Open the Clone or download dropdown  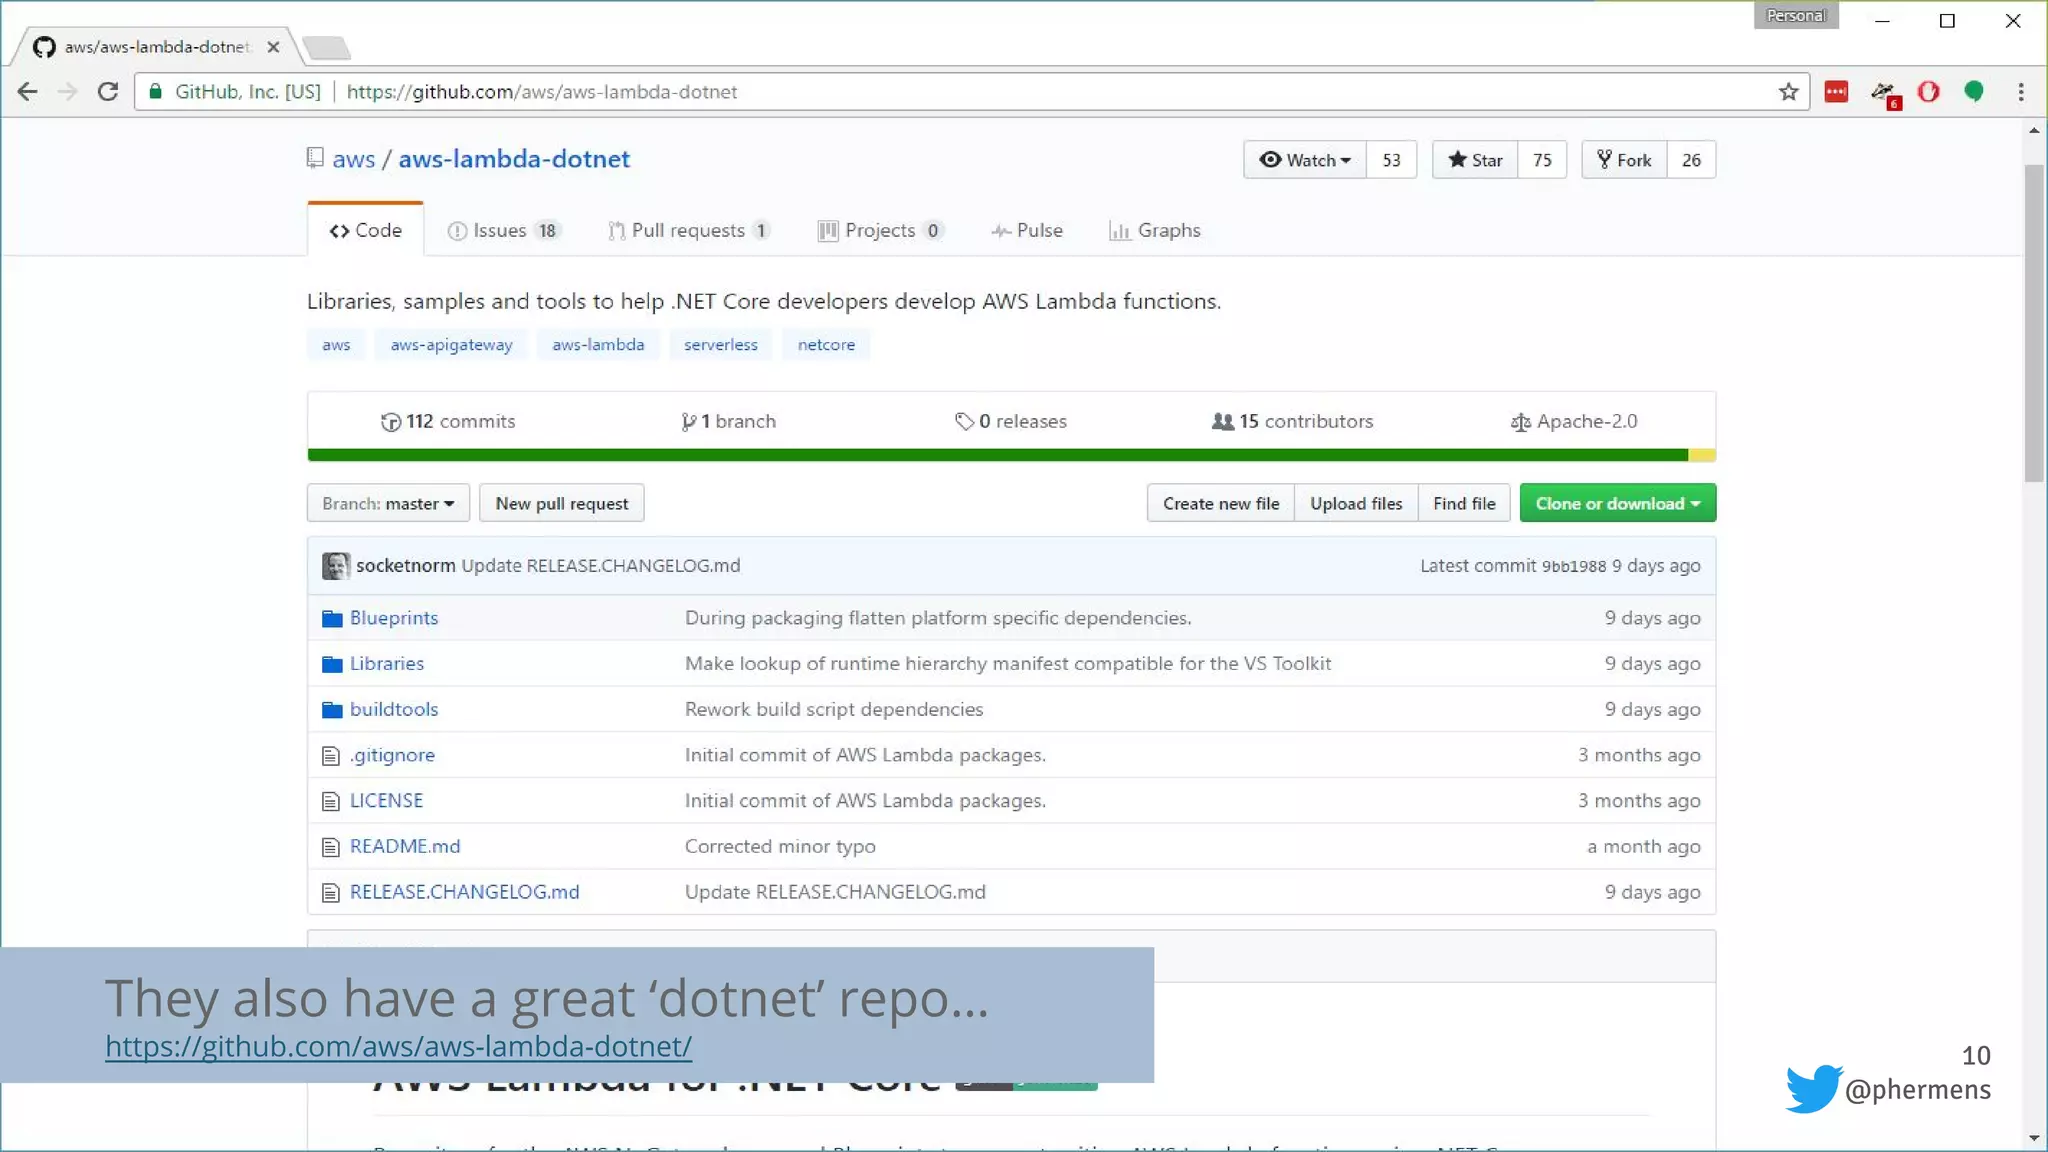pos(1618,503)
